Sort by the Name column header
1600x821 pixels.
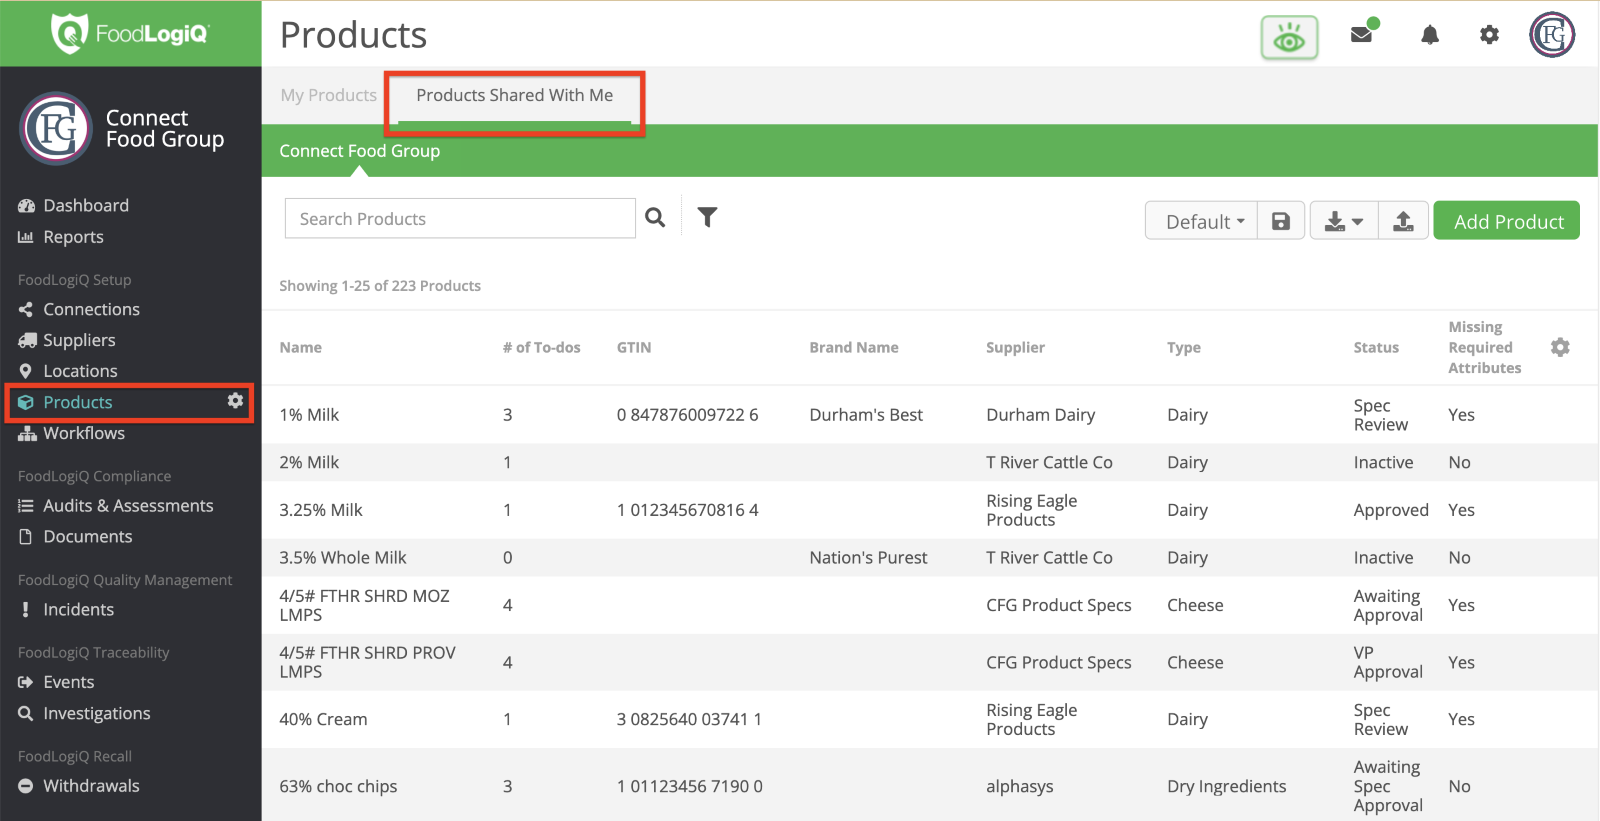301,348
